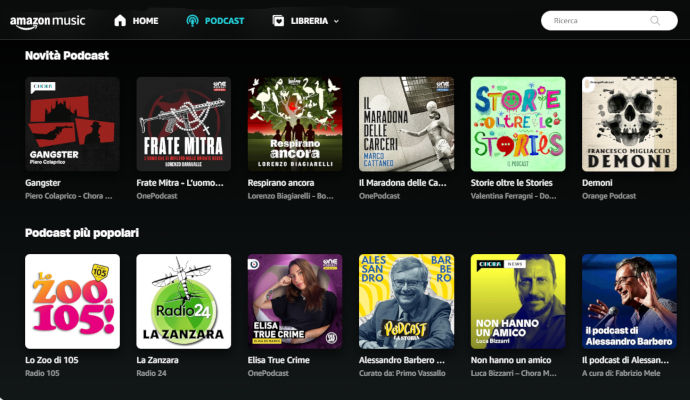
Task: Open the Elisa True Crime cover
Action: pyautogui.click(x=295, y=301)
